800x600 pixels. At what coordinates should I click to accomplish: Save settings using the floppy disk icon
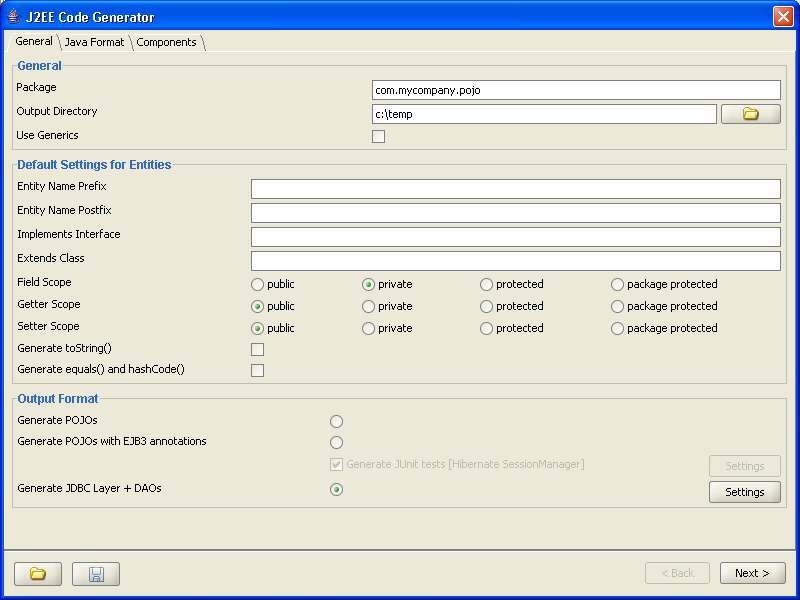[x=96, y=574]
